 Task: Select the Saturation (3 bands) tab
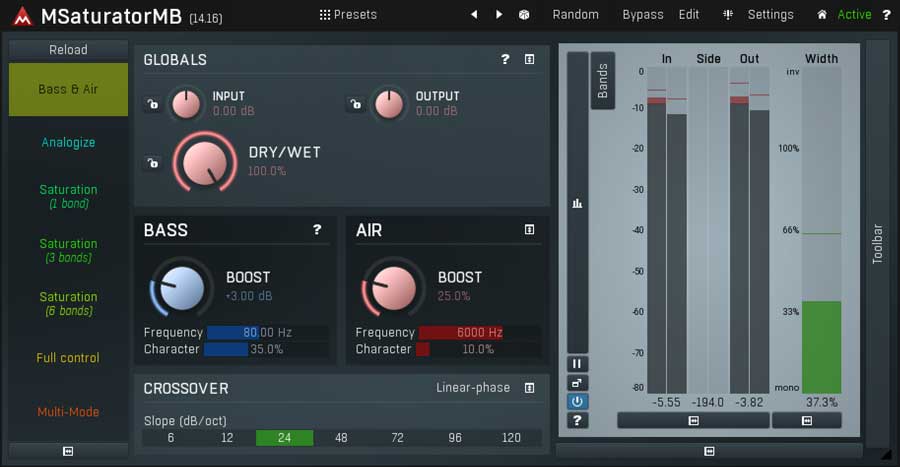pyautogui.click(x=68, y=250)
